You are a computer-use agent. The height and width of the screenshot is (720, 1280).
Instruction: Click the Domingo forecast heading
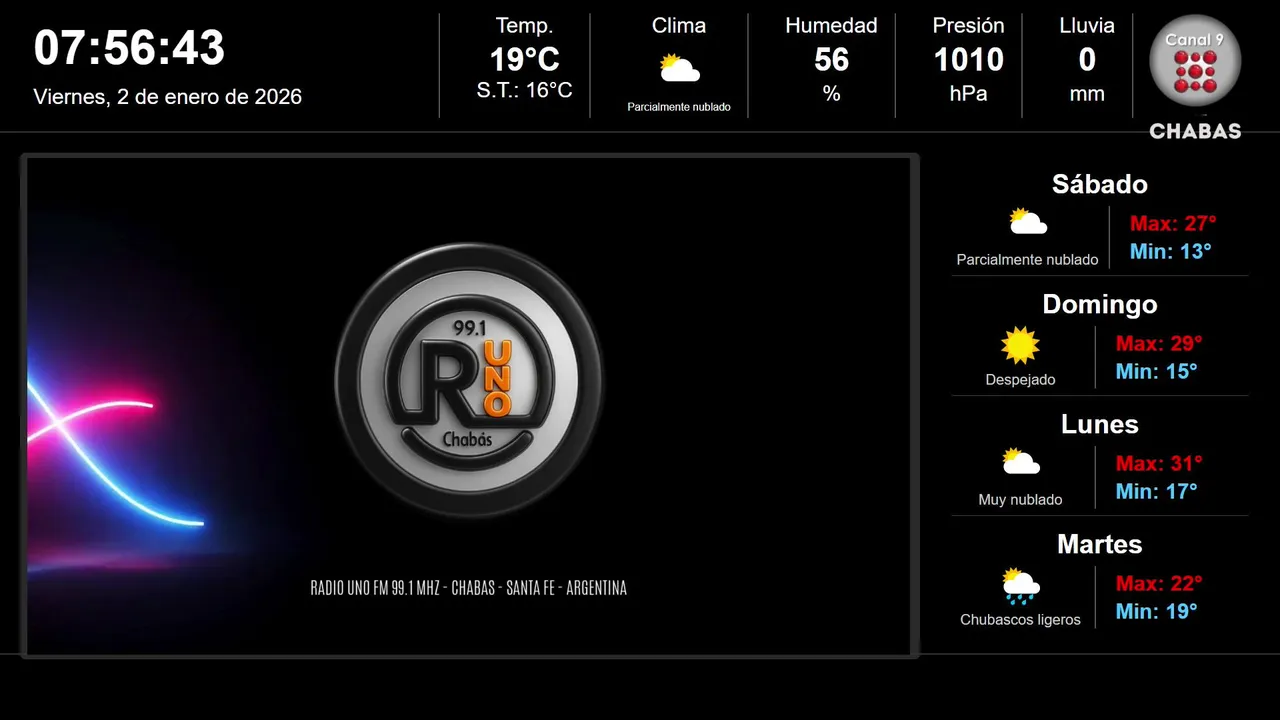(1100, 304)
